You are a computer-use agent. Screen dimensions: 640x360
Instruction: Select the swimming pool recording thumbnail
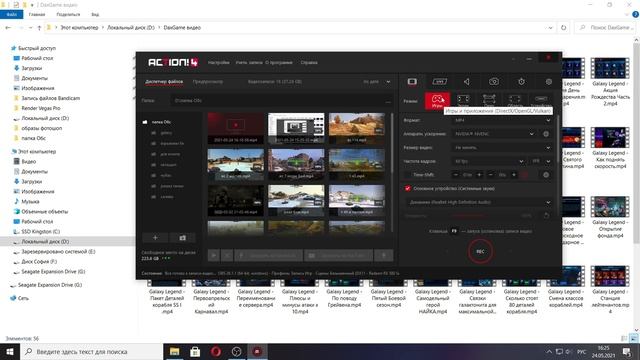[x=236, y=164]
